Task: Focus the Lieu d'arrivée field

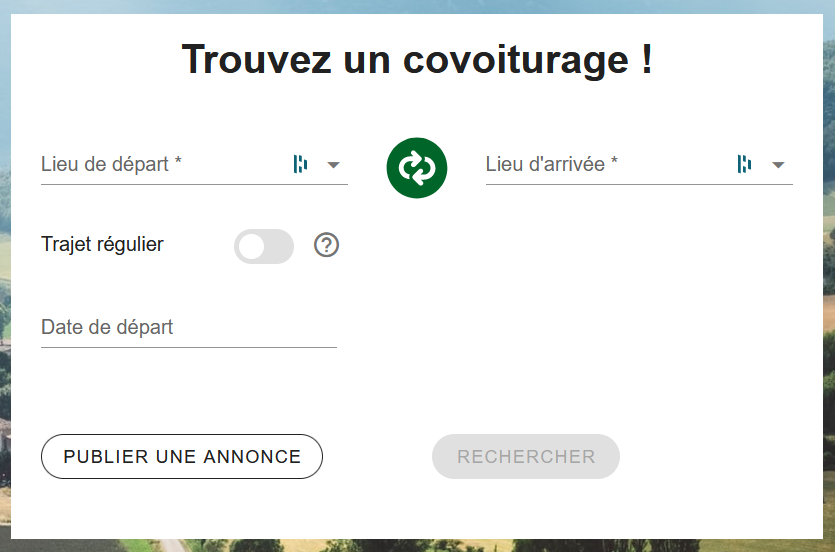Action: (x=607, y=164)
